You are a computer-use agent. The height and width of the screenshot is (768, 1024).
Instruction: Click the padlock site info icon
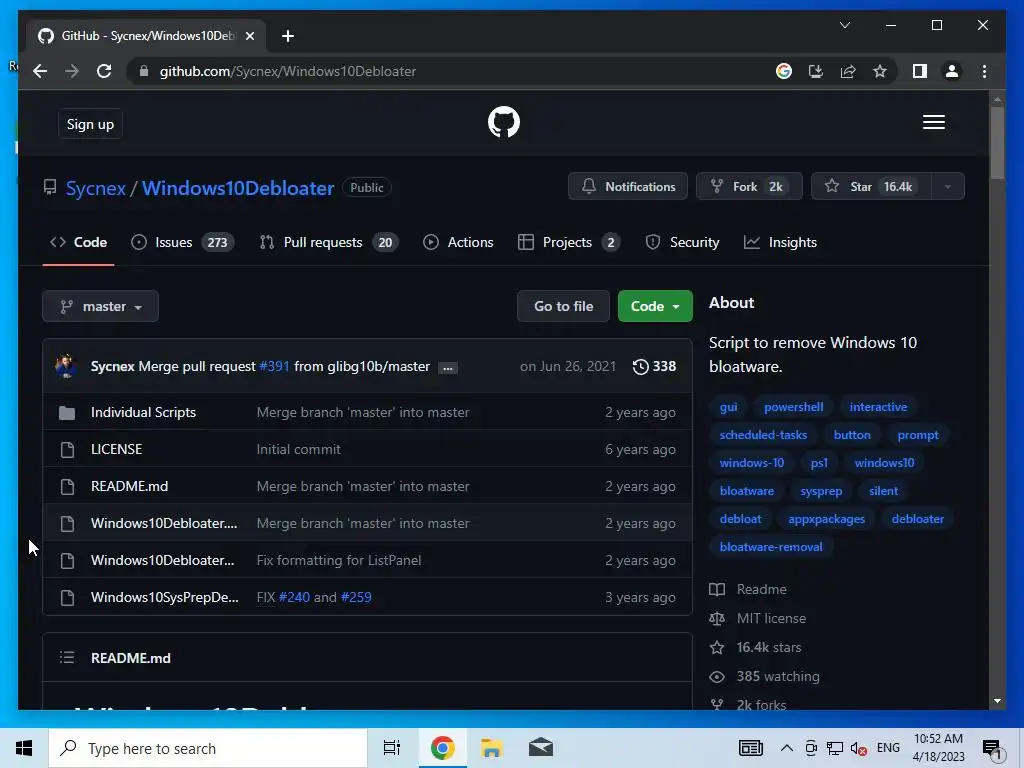click(x=144, y=71)
